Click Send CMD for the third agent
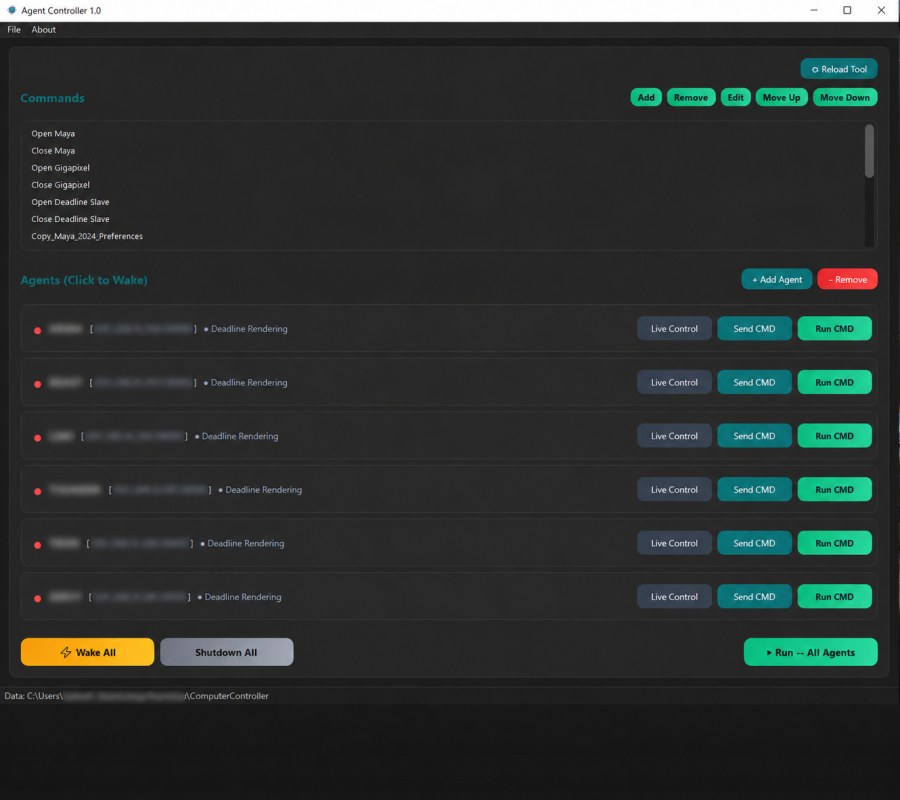Image resolution: width=900 pixels, height=800 pixels. coord(754,436)
